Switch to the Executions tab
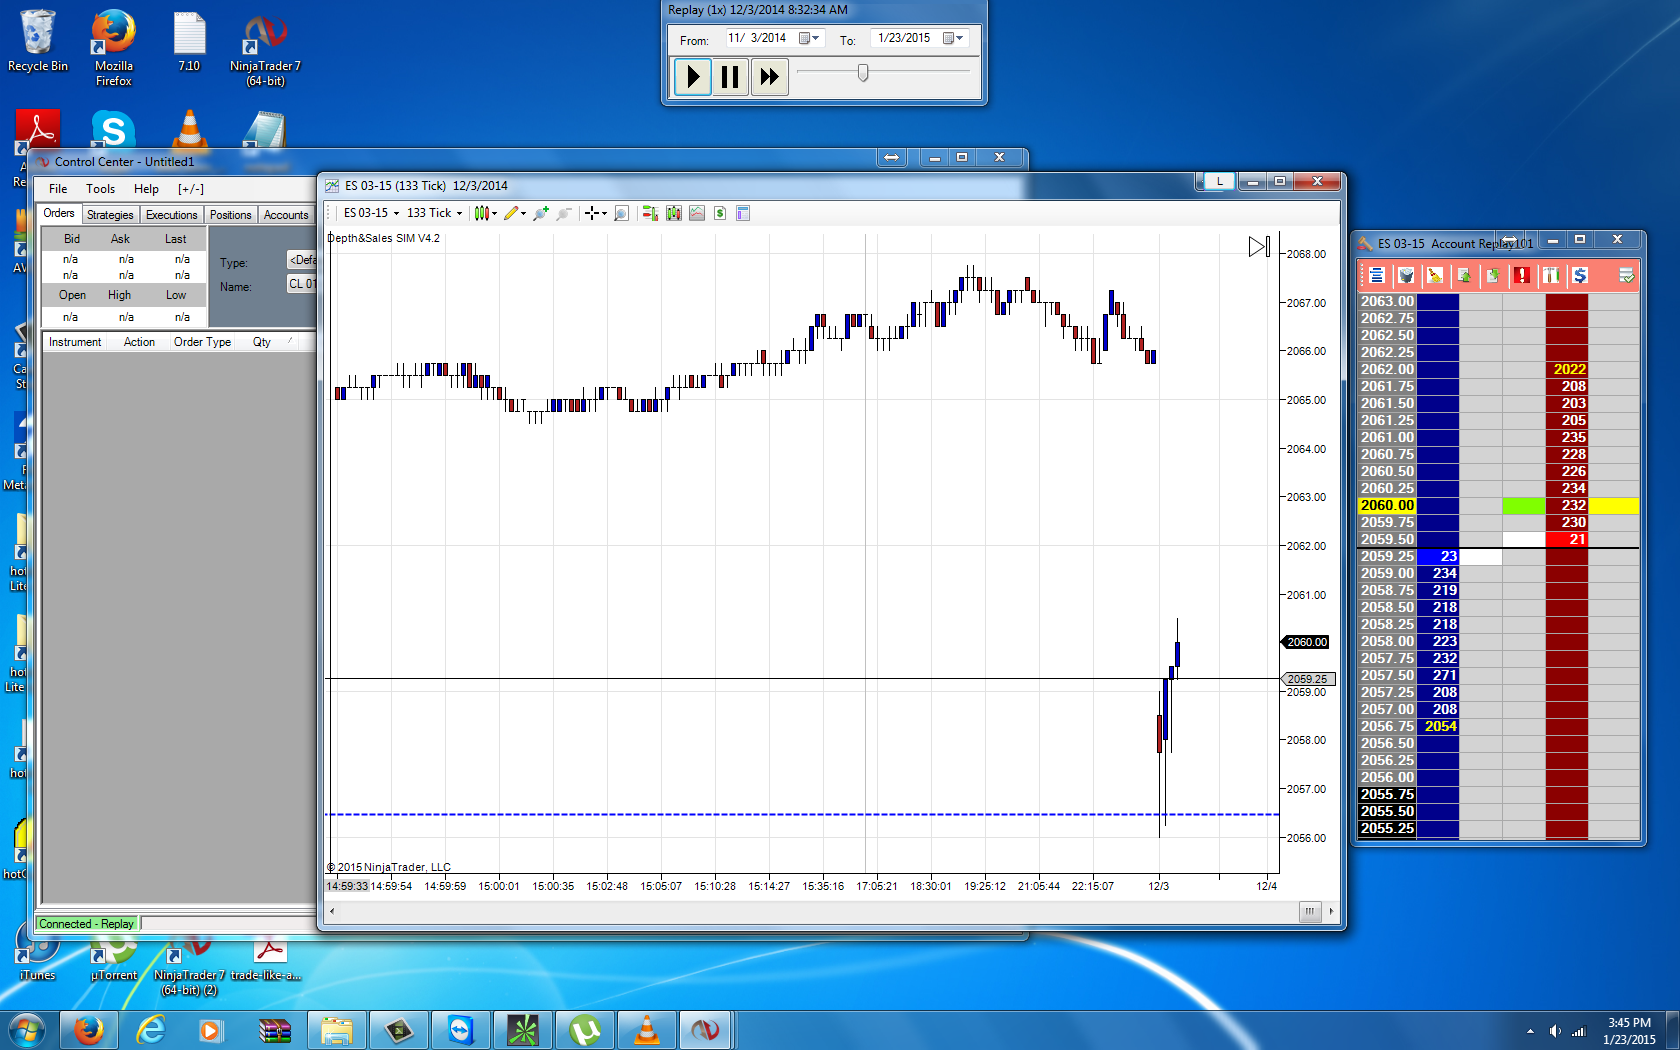The image size is (1680, 1050). click(171, 215)
